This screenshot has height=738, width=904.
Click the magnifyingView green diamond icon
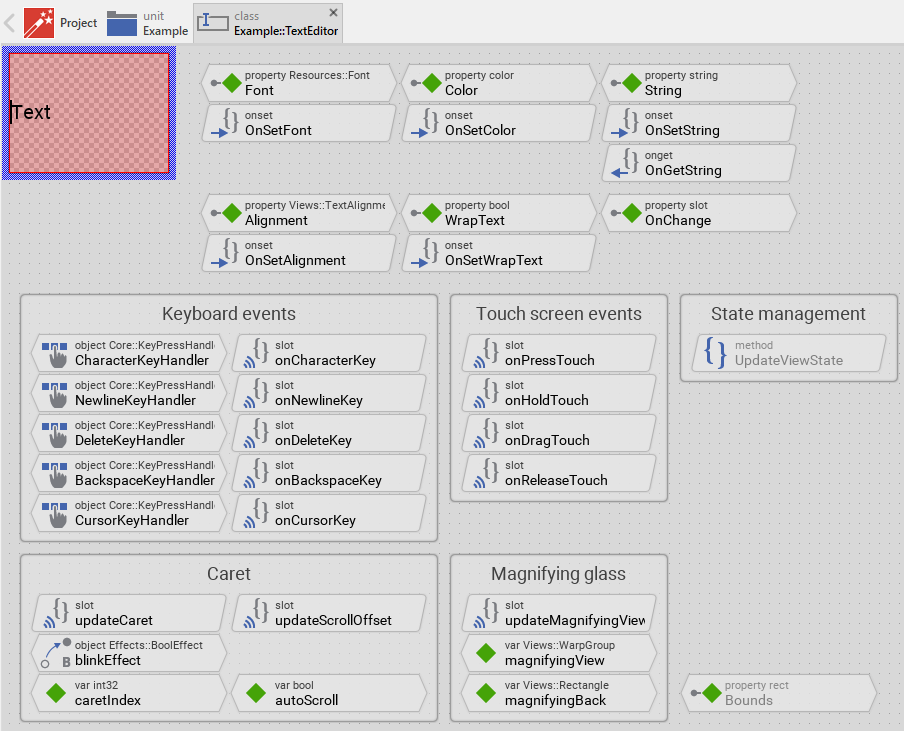tap(486, 653)
